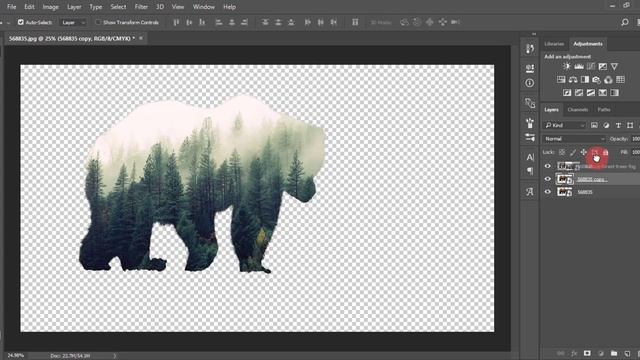Add a Levels adjustment layer
The height and width of the screenshot is (360, 640).
579,67
